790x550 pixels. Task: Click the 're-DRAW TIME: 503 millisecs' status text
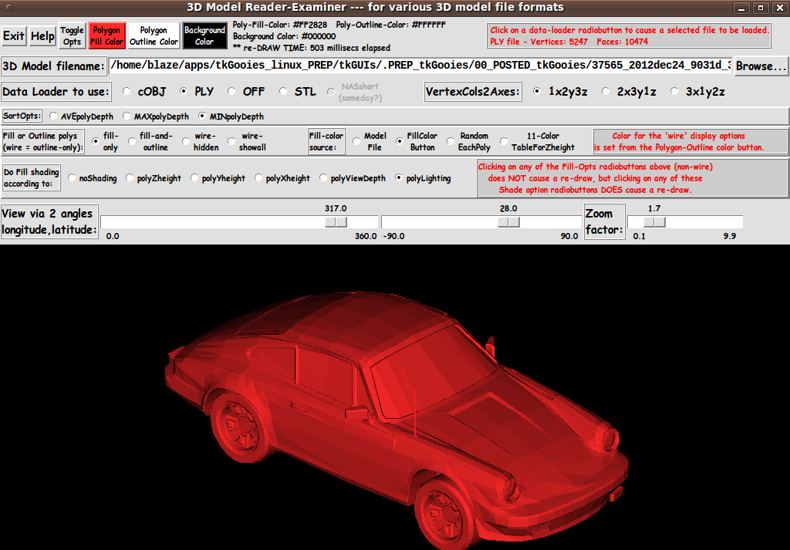[x=311, y=48]
